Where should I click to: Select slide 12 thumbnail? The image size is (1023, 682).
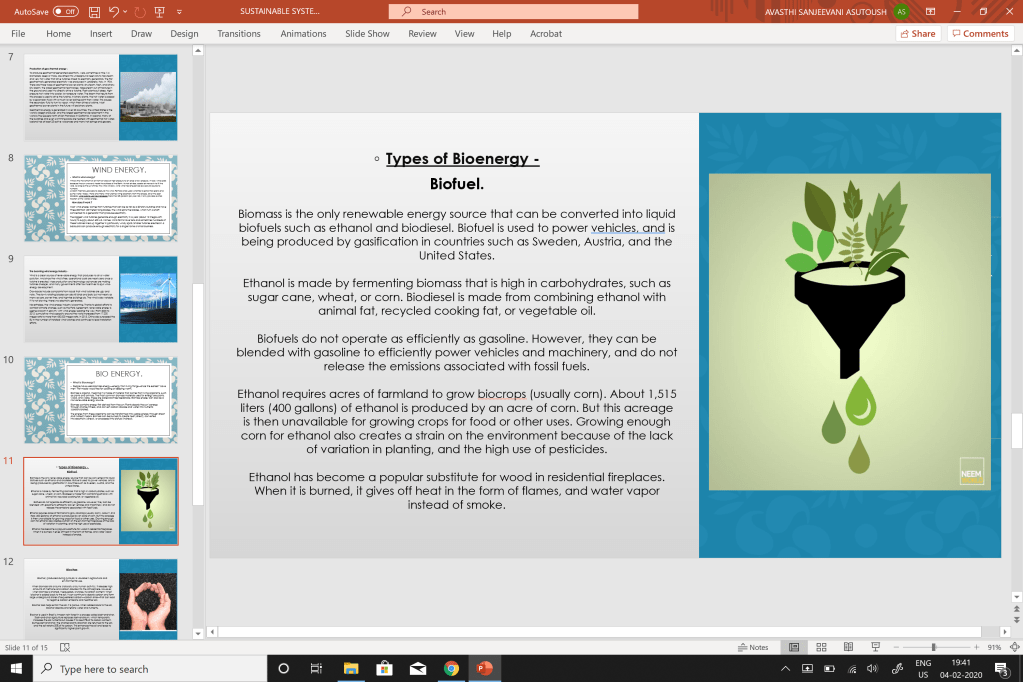pos(100,598)
